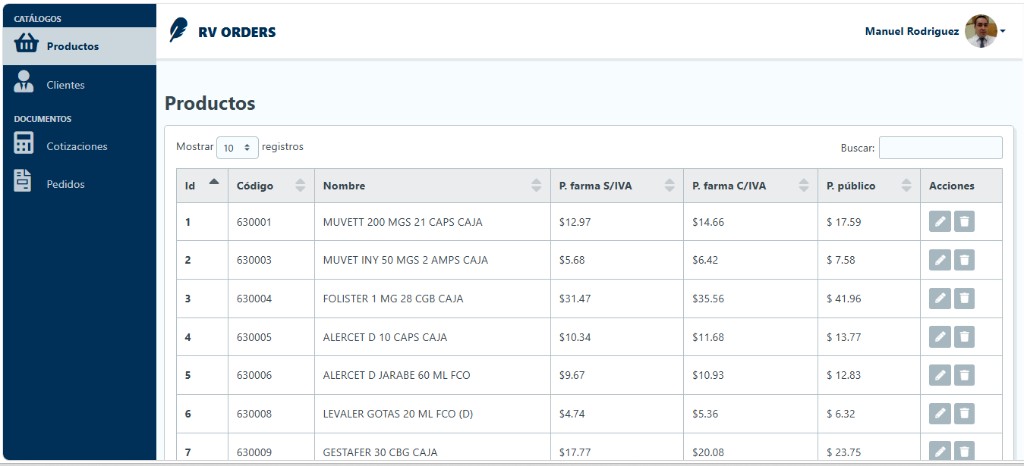Click the Cotizaciones calculator icon
This screenshot has width=1024, height=466.
point(24,143)
